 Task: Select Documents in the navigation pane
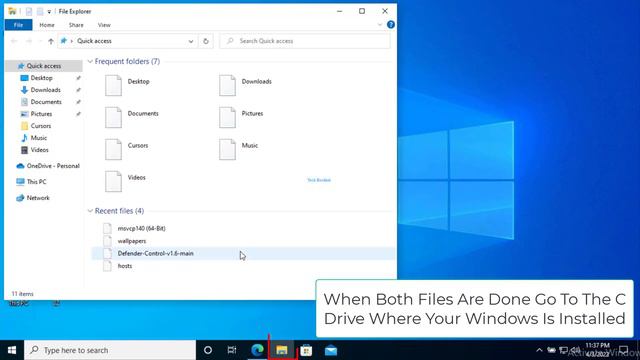pyautogui.click(x=46, y=102)
